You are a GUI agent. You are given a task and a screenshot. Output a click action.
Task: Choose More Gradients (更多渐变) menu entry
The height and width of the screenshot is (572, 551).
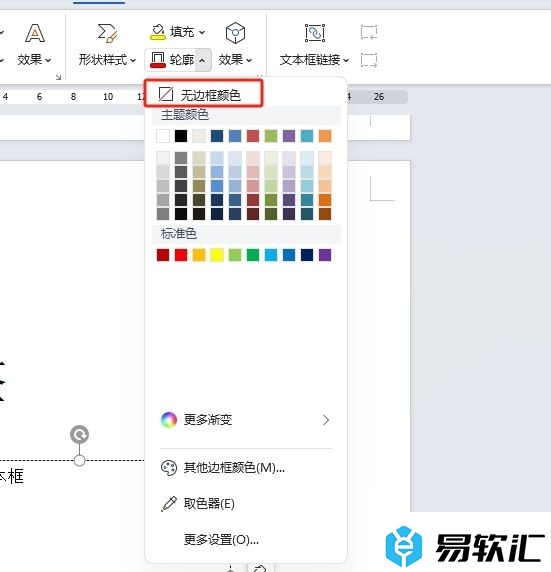246,420
